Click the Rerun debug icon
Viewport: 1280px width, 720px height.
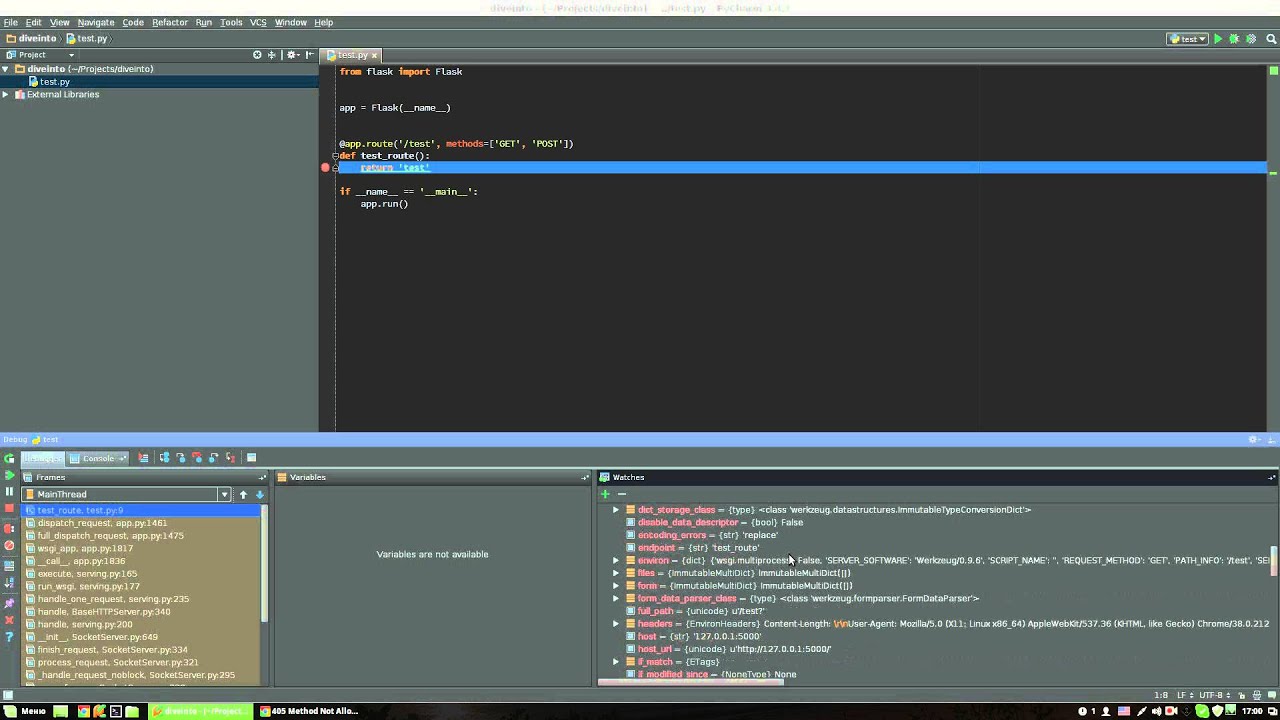coord(9,459)
